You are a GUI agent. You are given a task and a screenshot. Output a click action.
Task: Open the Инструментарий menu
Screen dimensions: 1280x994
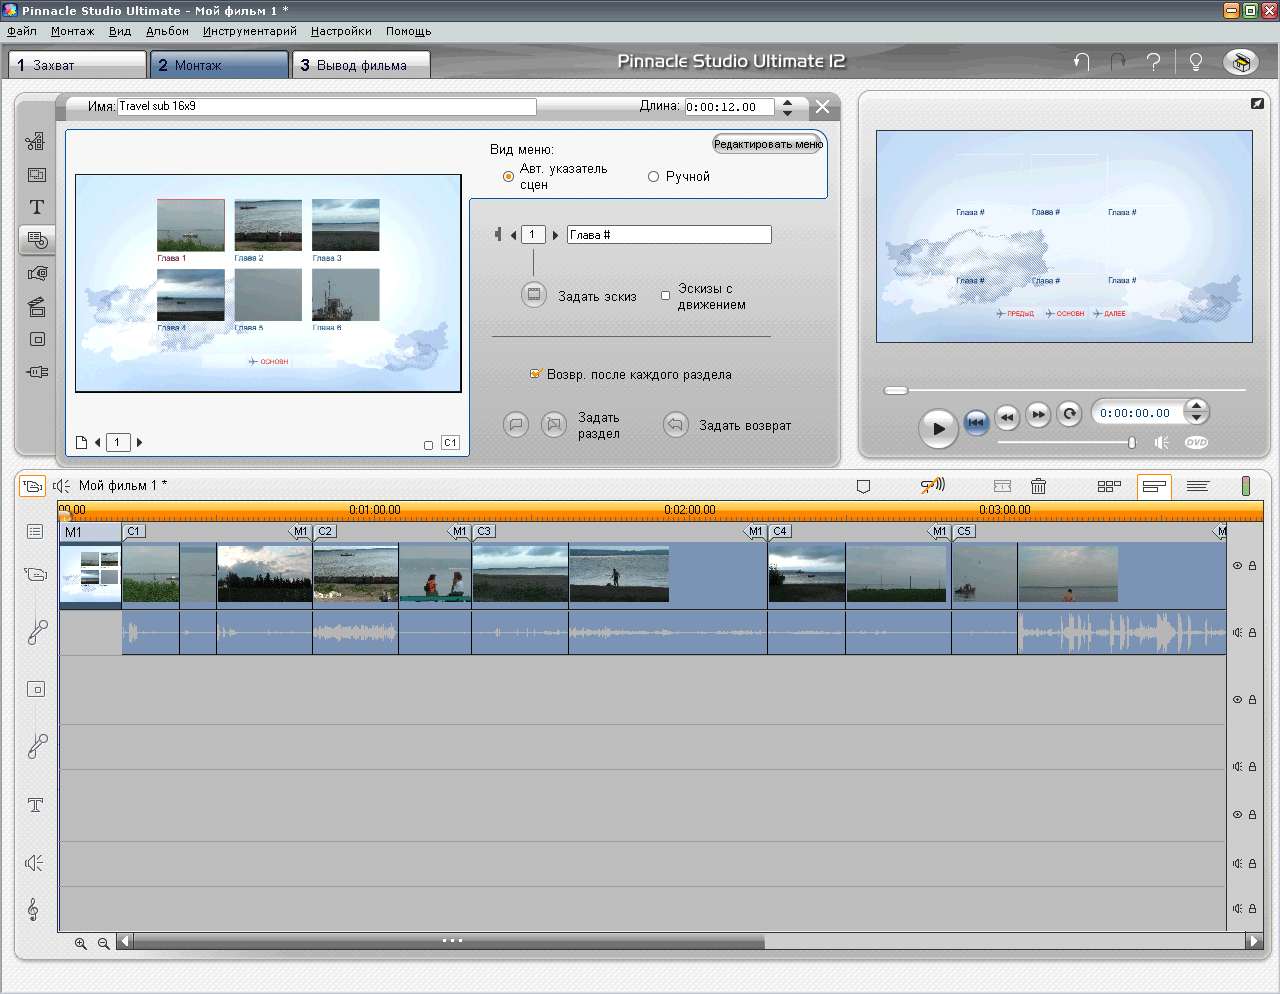[x=249, y=31]
